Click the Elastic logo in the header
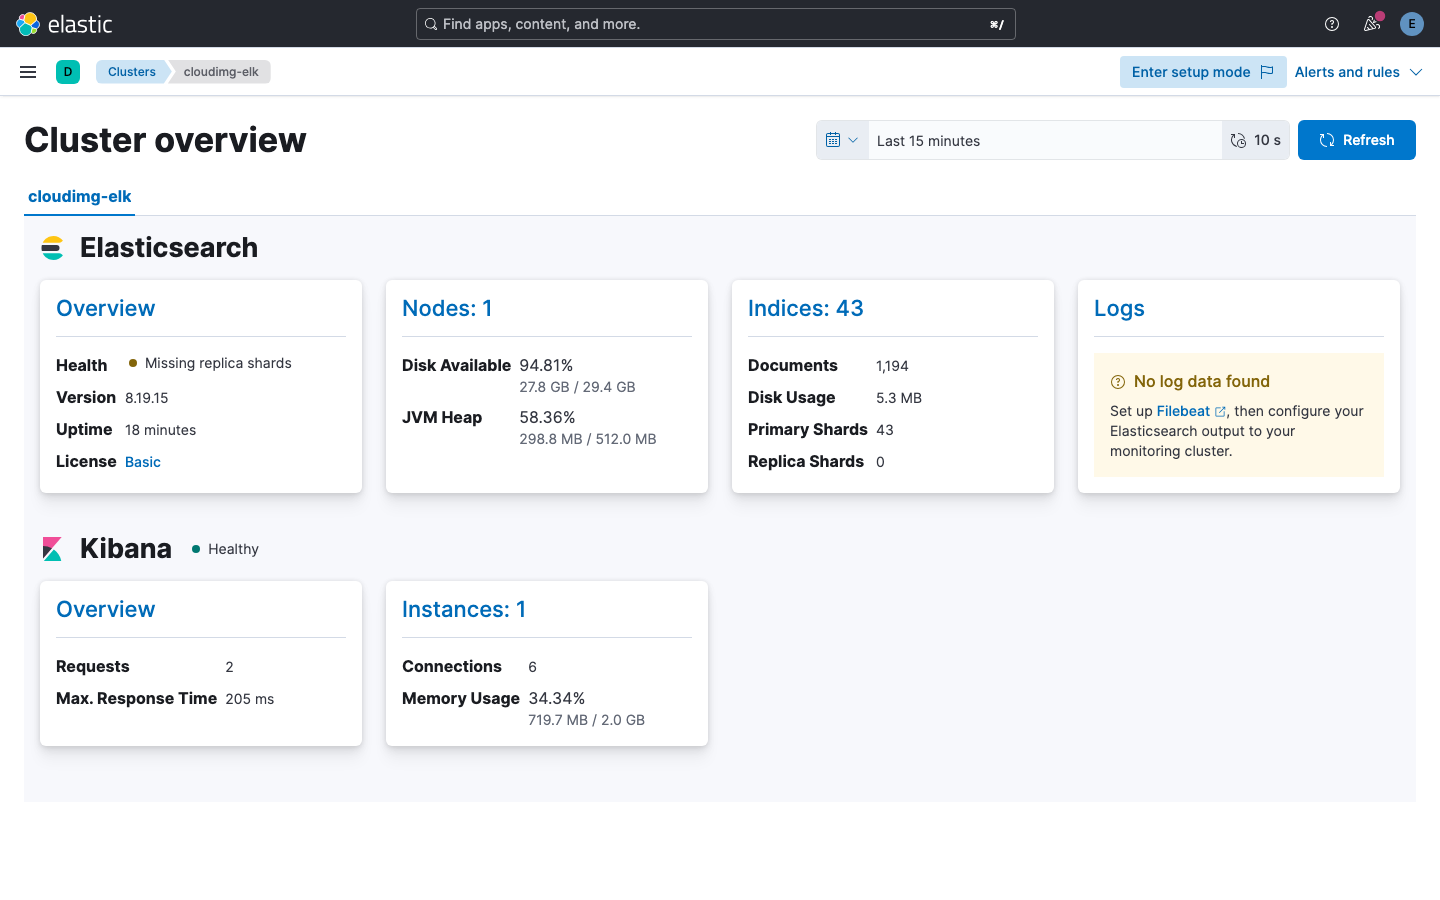 click(64, 24)
